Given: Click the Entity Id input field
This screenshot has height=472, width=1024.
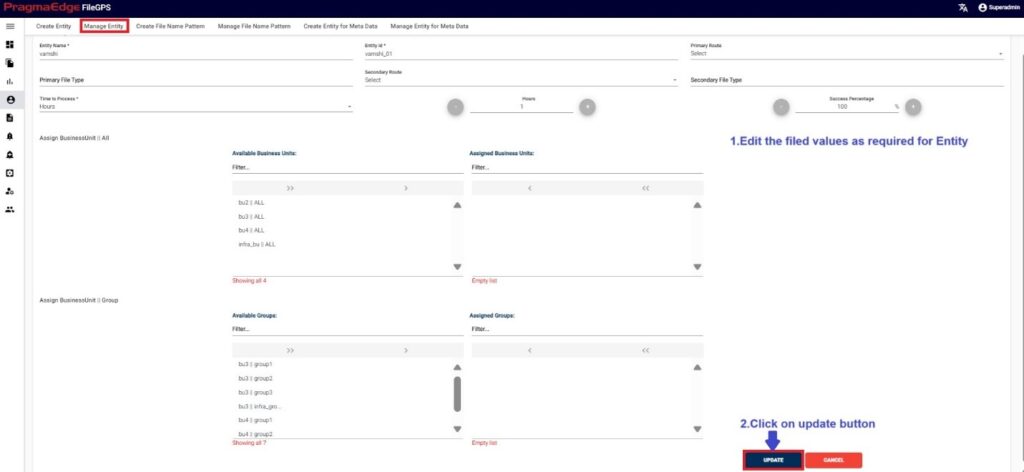Looking at the screenshot, I should (x=521, y=54).
